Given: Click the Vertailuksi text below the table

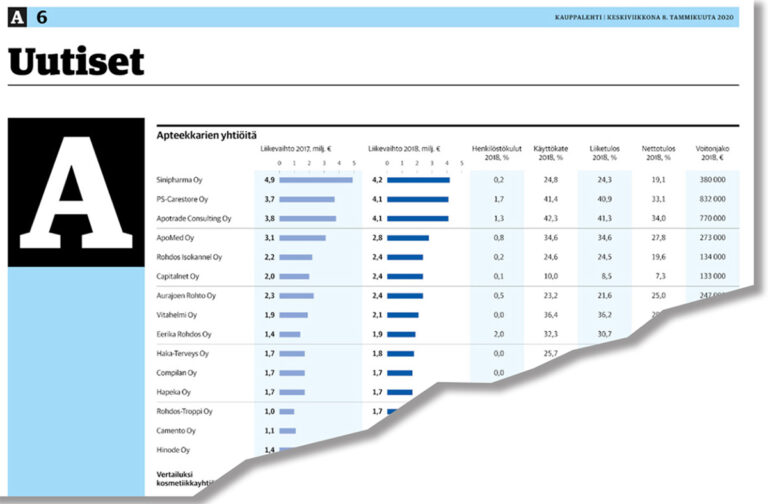Looking at the screenshot, I should point(177,472).
